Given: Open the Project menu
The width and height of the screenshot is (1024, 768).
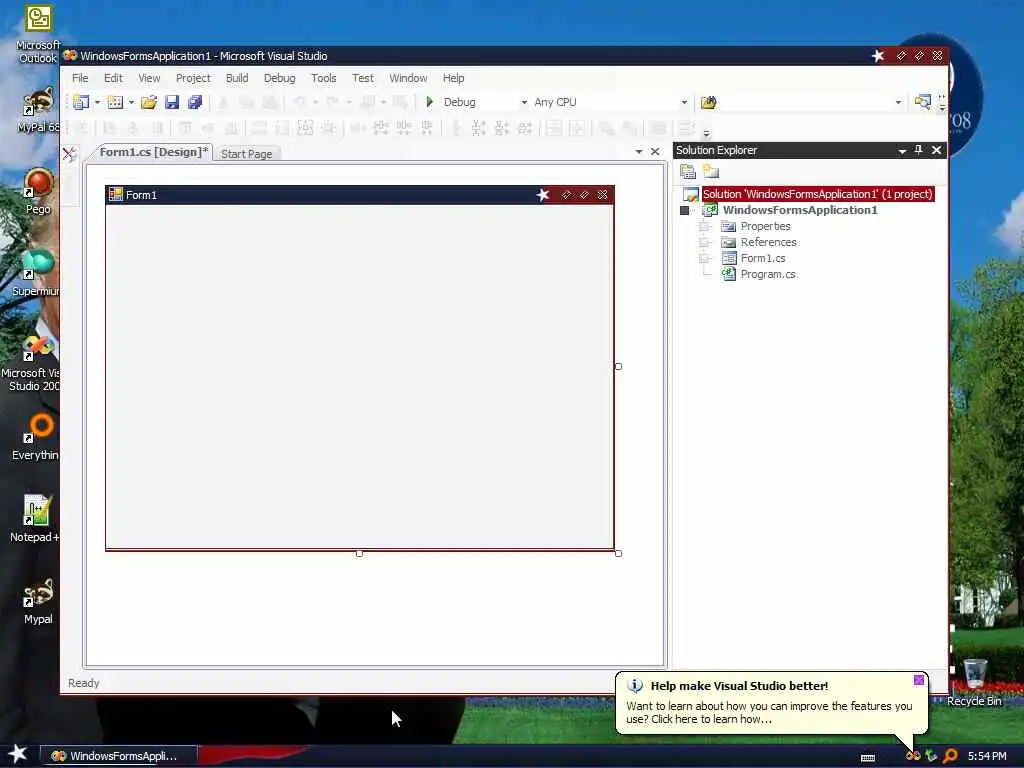Looking at the screenshot, I should click(x=193, y=78).
